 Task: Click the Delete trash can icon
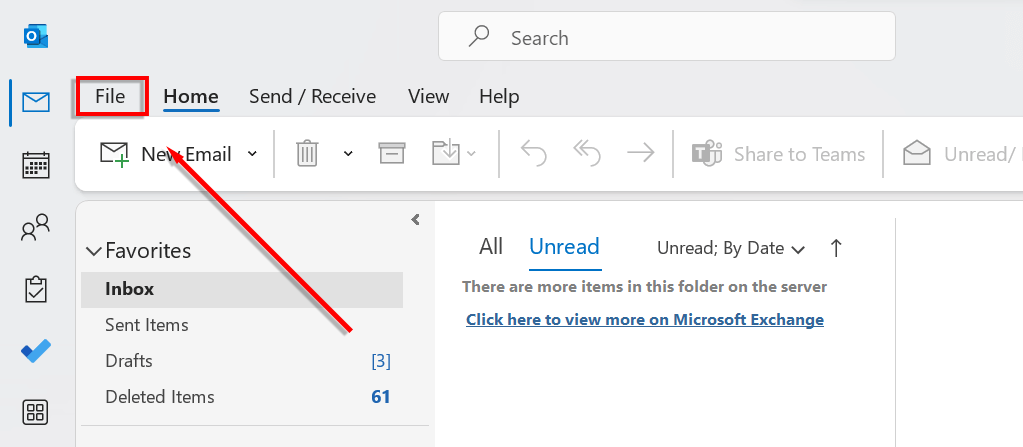(x=307, y=153)
